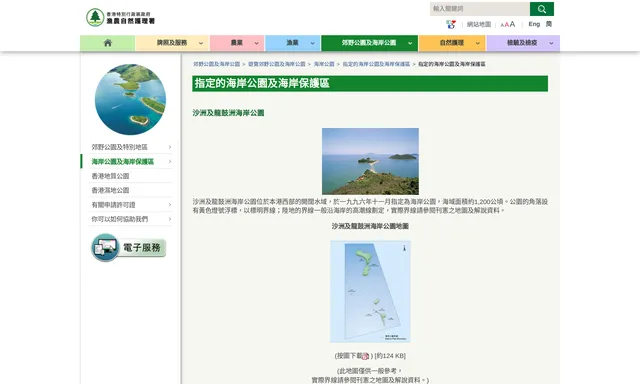Viewport: 640px width, 384px height.
Task: Open the marine park map image
Action: [x=370, y=291]
